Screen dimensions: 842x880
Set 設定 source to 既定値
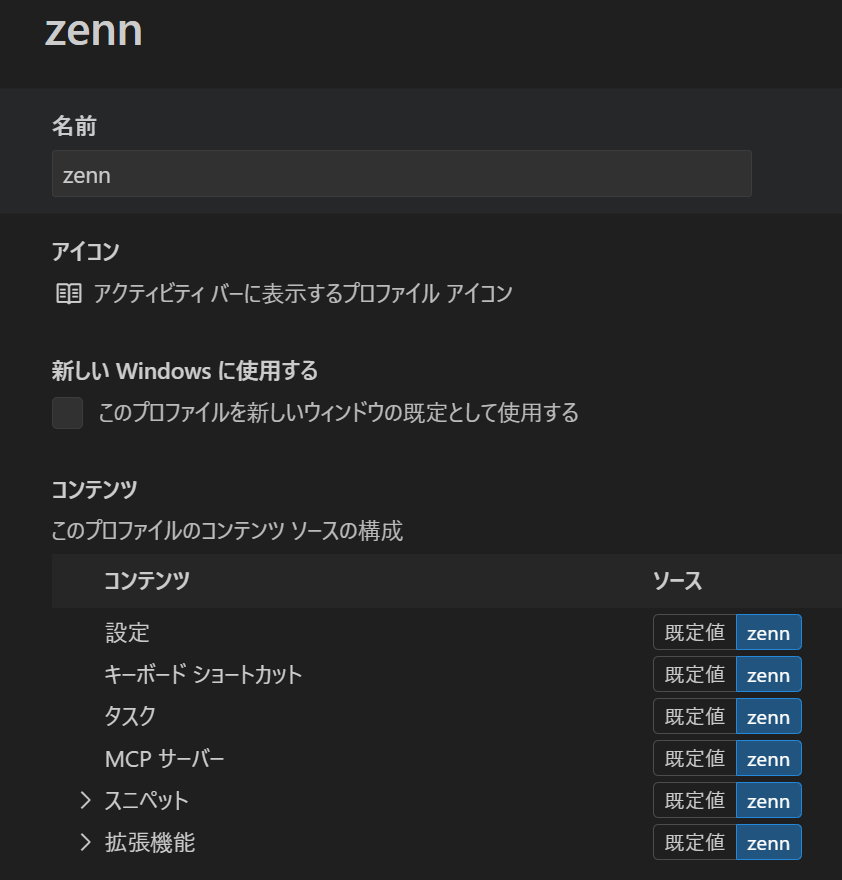tap(694, 632)
